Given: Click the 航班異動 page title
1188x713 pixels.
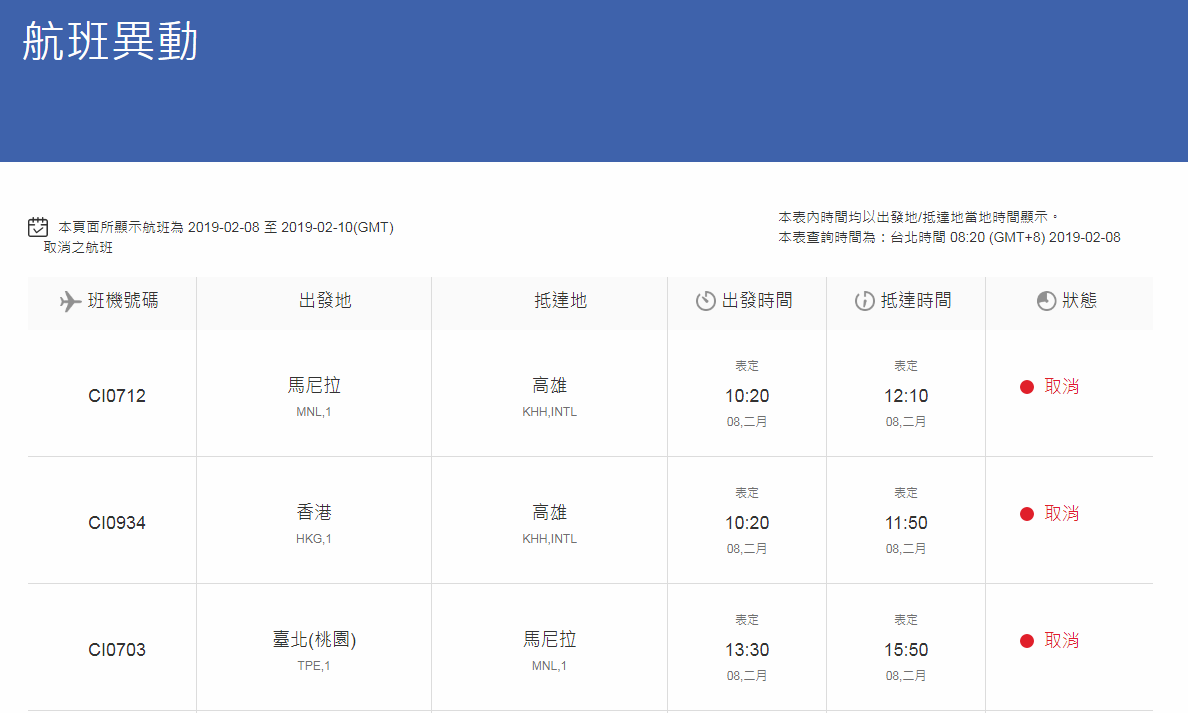Looking at the screenshot, I should tap(111, 41).
